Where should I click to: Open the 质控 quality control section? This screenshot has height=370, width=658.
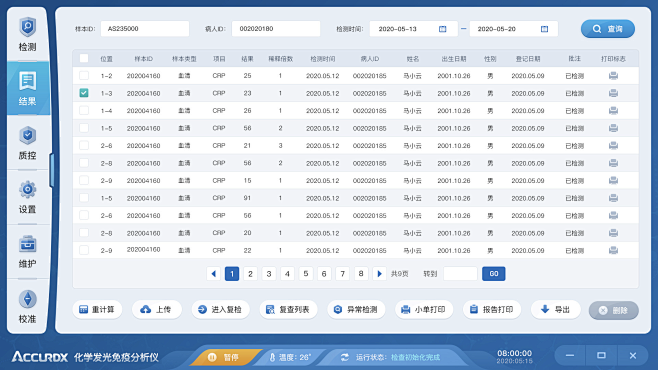click(27, 143)
